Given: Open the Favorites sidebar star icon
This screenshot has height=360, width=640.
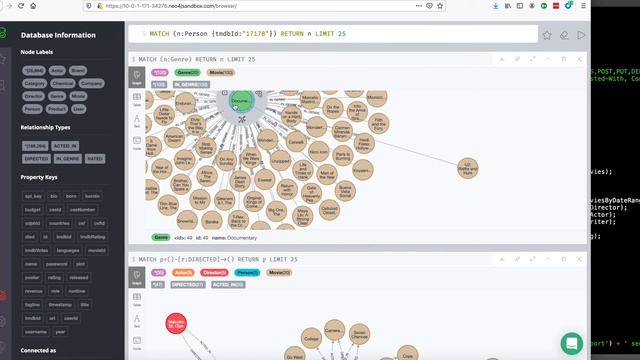Looking at the screenshot, I should pyautogui.click(x=3, y=60).
